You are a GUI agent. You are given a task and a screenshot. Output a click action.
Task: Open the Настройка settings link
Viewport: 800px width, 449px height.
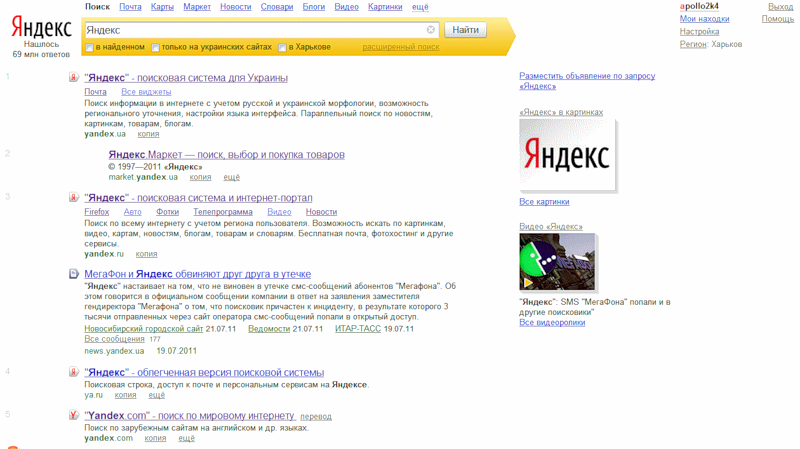pos(699,32)
